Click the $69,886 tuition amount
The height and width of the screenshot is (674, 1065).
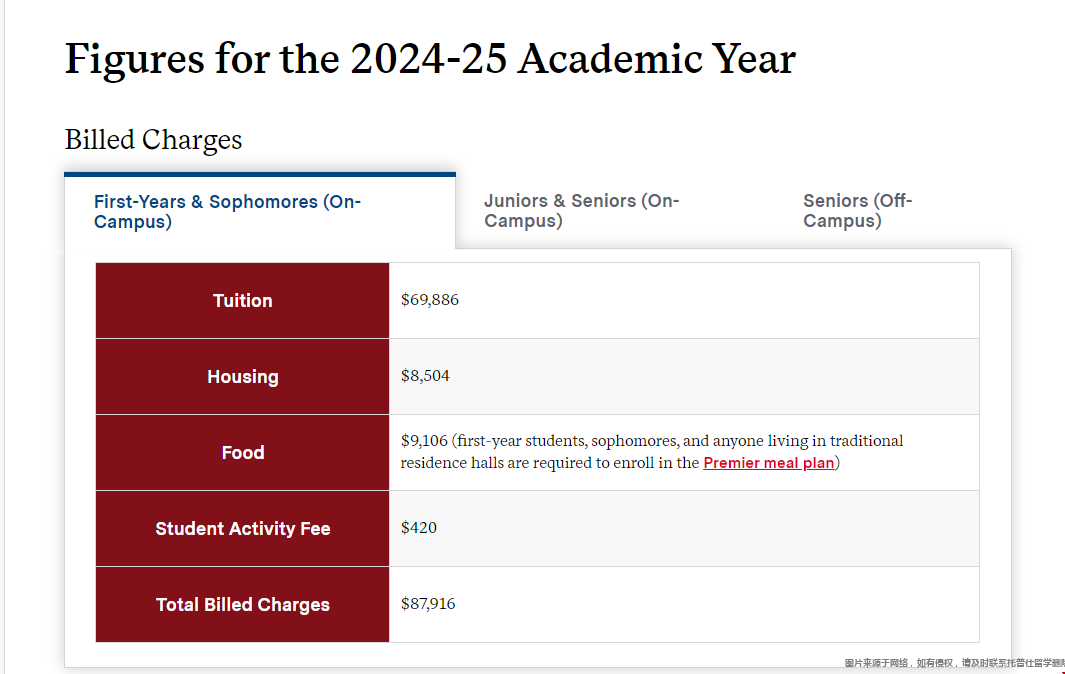point(430,300)
